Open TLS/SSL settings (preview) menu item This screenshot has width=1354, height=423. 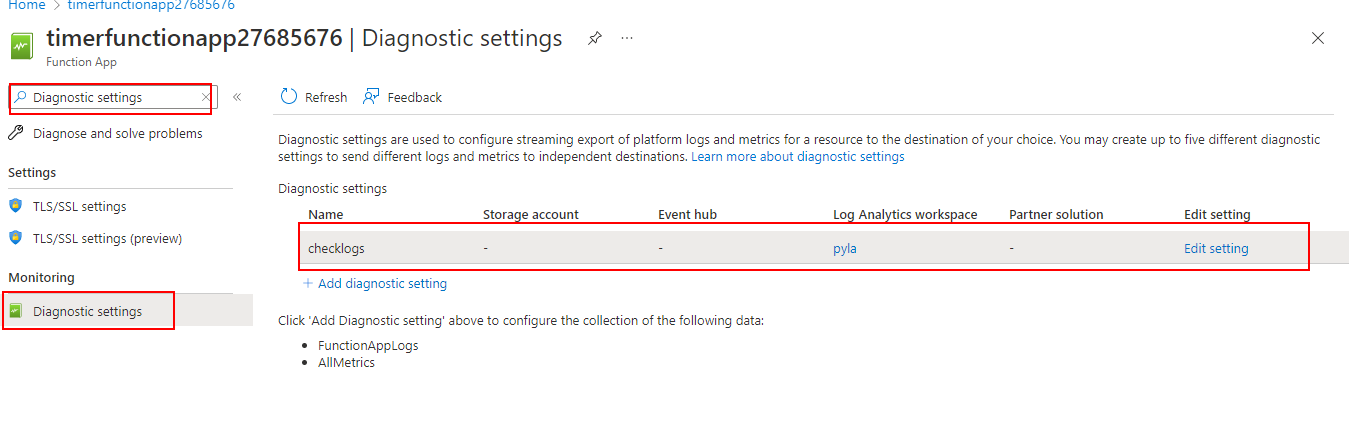[x=107, y=238]
